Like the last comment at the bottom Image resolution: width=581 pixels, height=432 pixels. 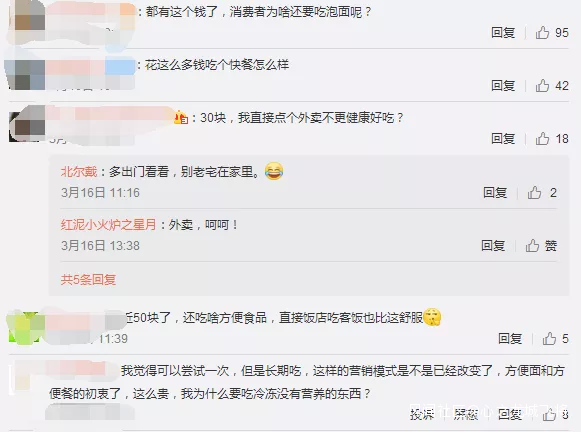(x=550, y=415)
